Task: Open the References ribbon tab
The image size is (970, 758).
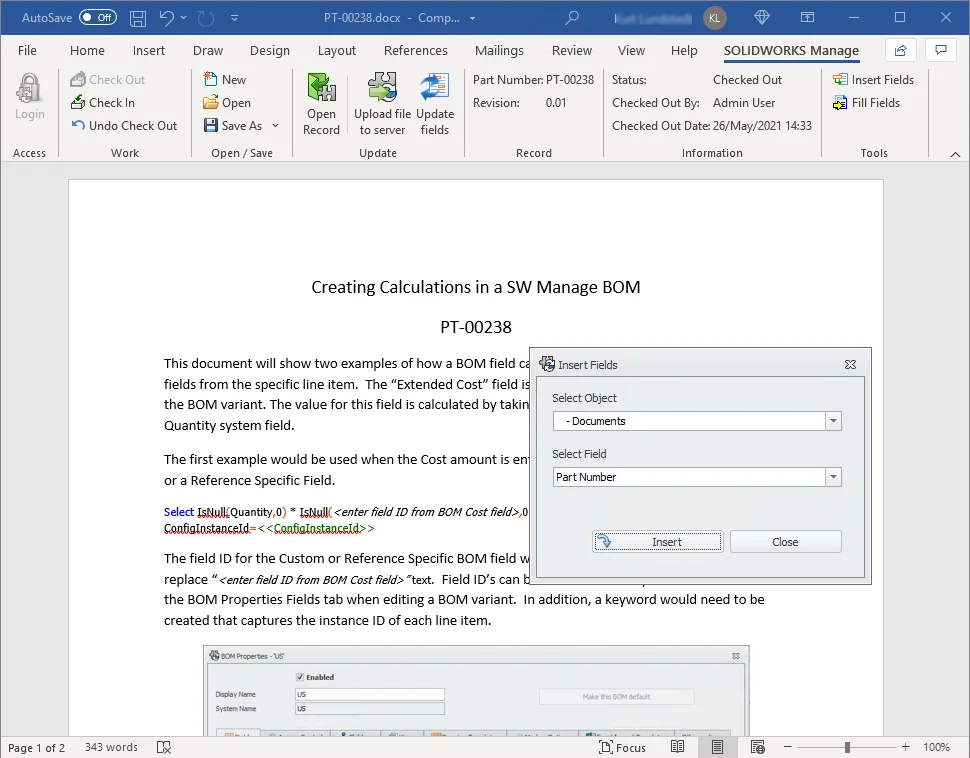Action: coord(416,51)
